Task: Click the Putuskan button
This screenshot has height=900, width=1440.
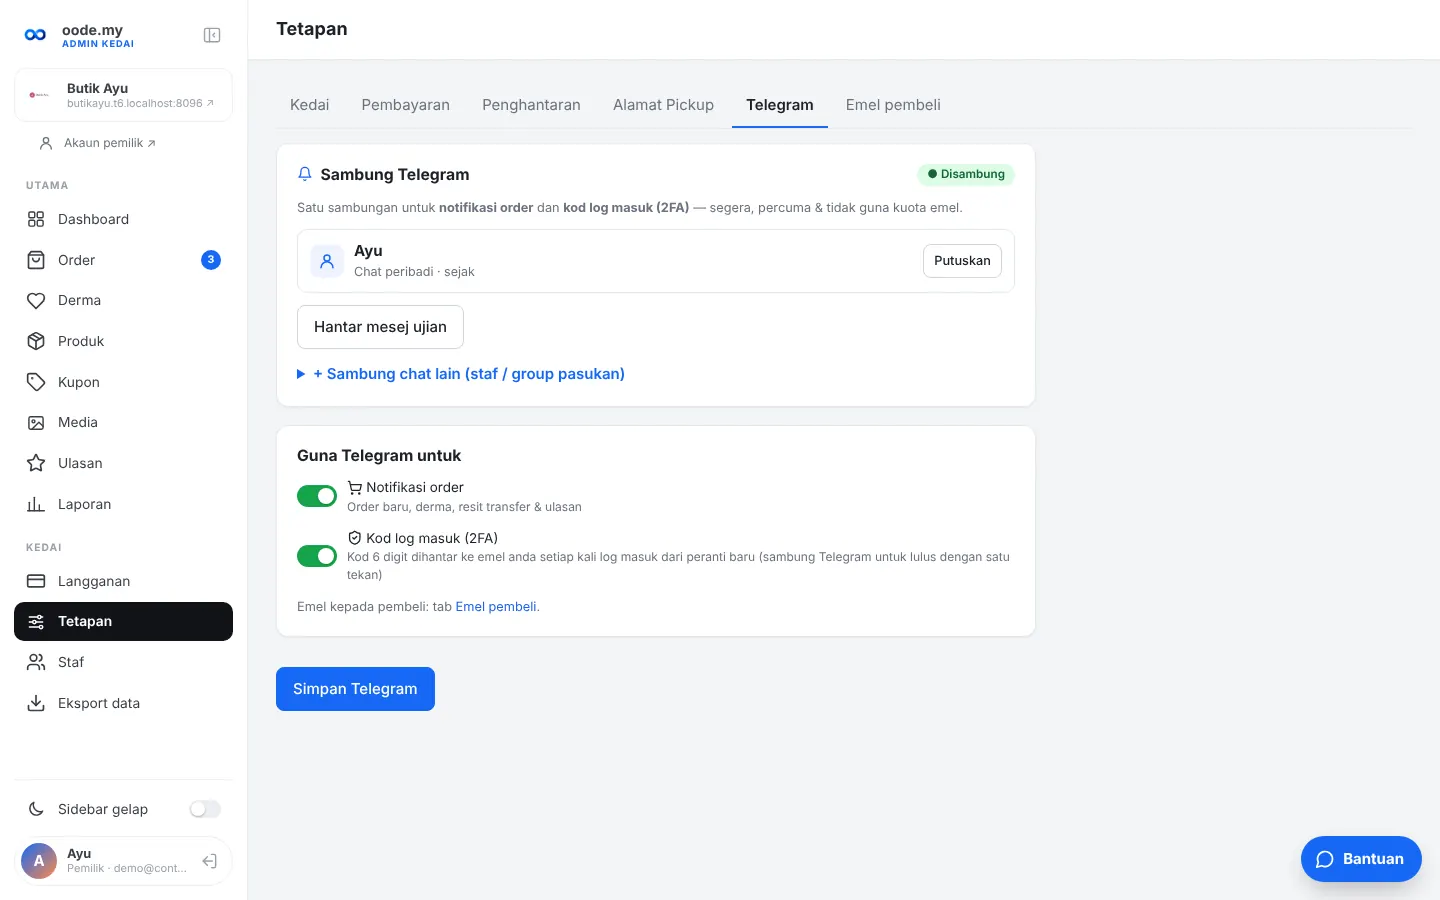Action: click(x=962, y=261)
